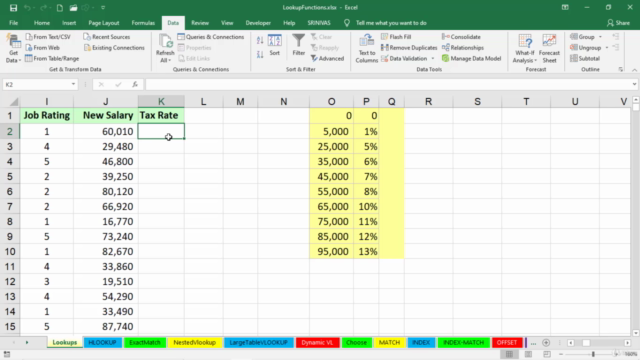The height and width of the screenshot is (360, 640).
Task: Expand the Group dropdown arrow
Action: pos(600,37)
